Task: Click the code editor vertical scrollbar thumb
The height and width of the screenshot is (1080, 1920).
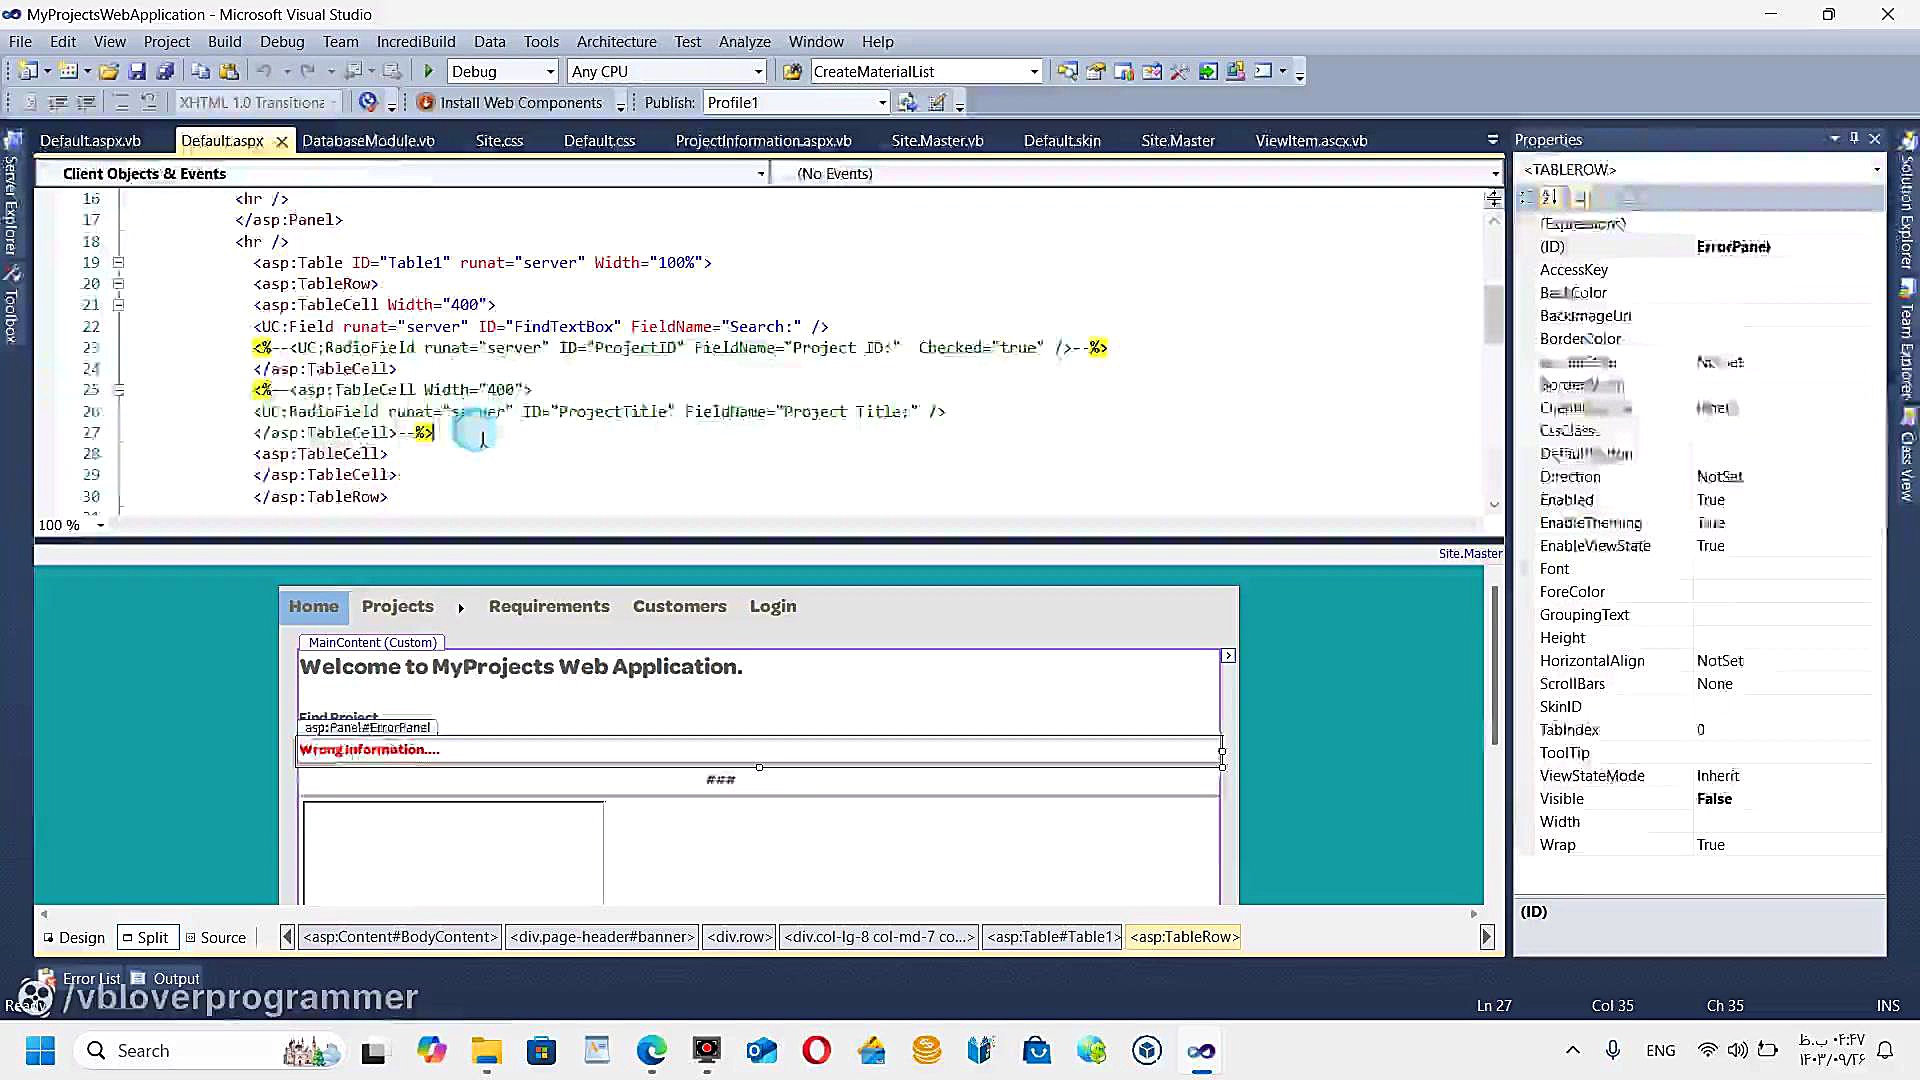Action: click(1494, 313)
